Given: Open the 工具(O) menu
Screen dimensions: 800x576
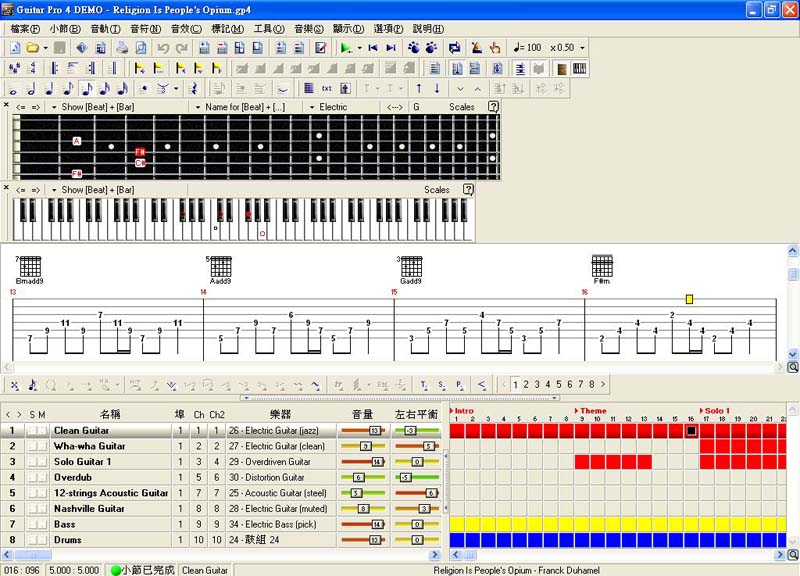Looking at the screenshot, I should coord(268,29).
